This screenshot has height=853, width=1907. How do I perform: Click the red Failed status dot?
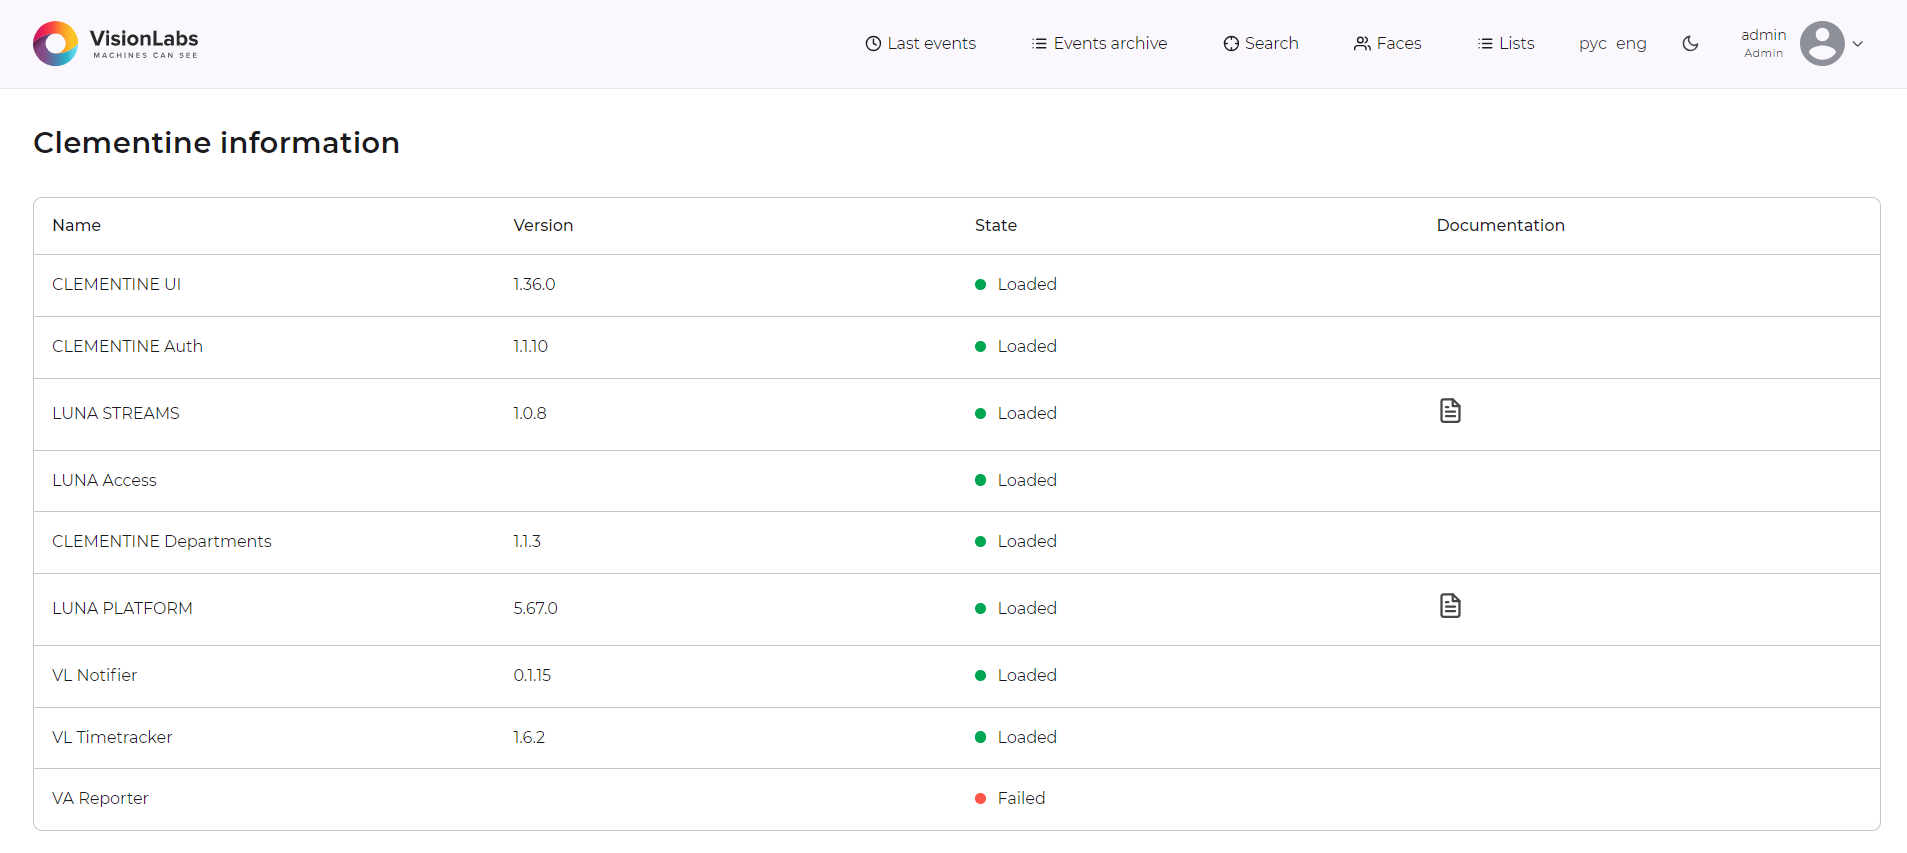[980, 799]
